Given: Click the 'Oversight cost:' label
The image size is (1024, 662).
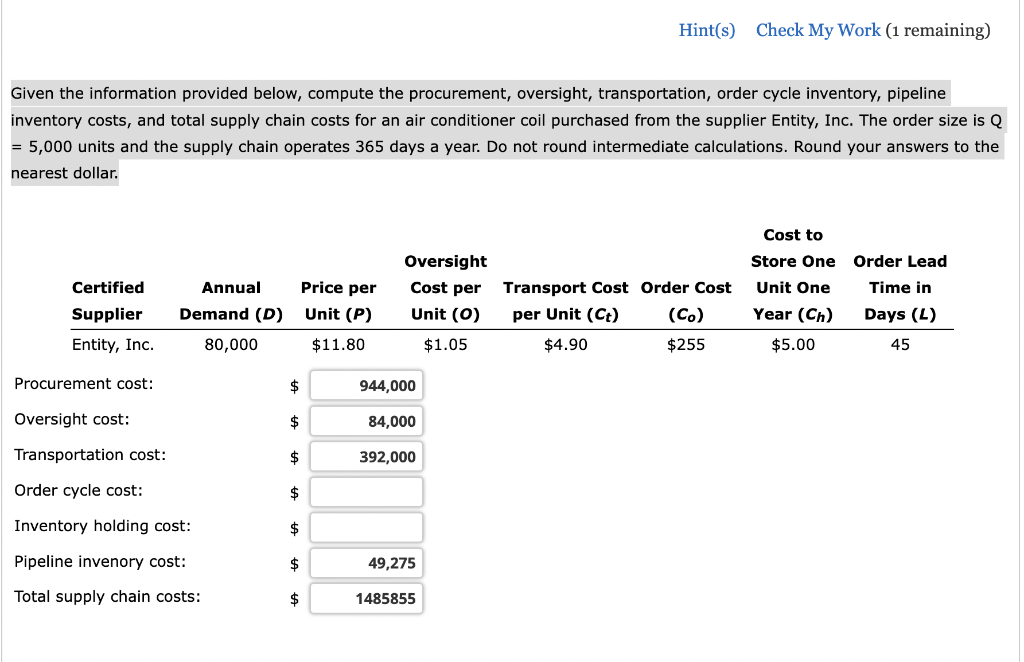Looking at the screenshot, I should point(72,419).
